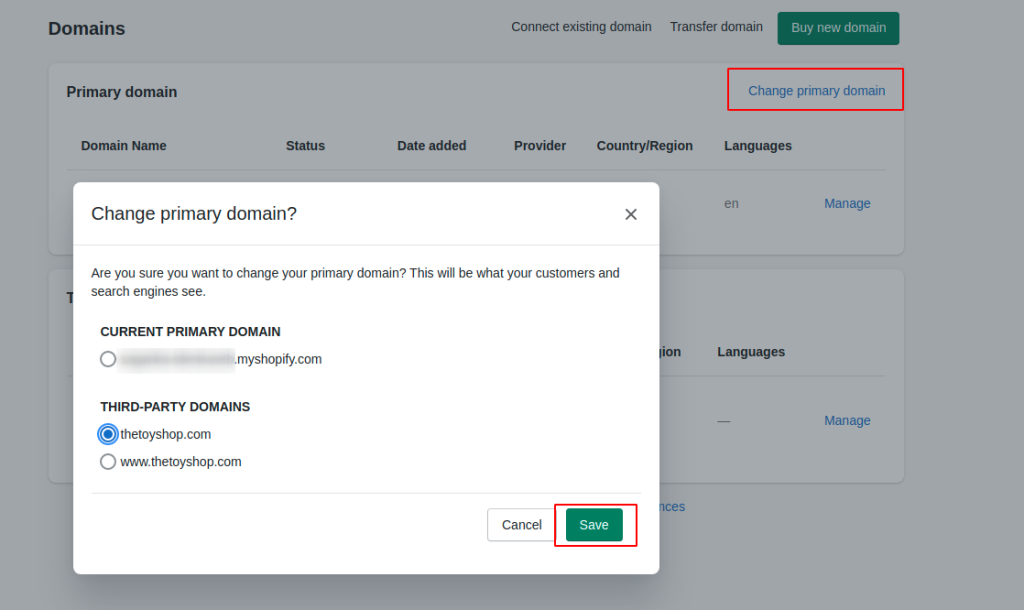1024x610 pixels.
Task: Click the Status column header
Action: [x=305, y=146]
